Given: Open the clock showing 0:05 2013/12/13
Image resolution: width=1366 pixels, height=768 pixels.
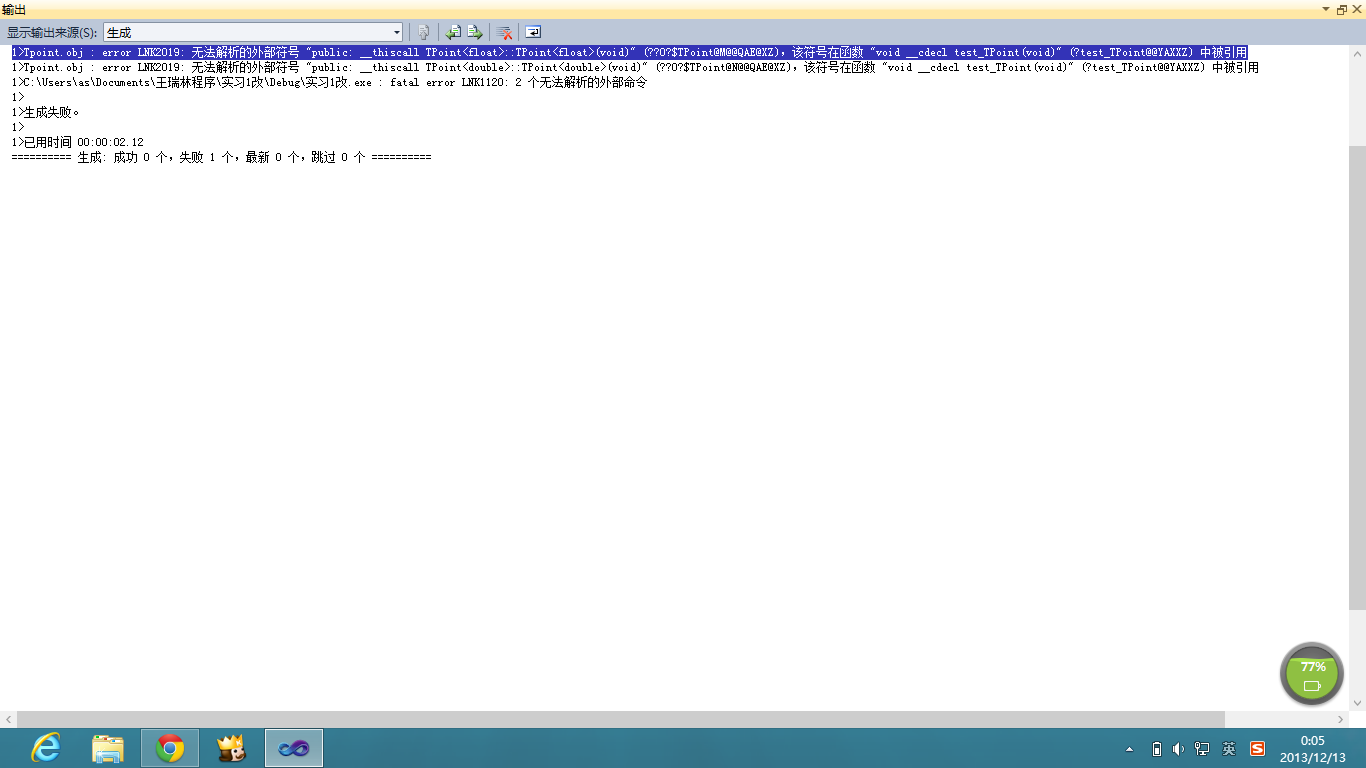Looking at the screenshot, I should 1312,749.
